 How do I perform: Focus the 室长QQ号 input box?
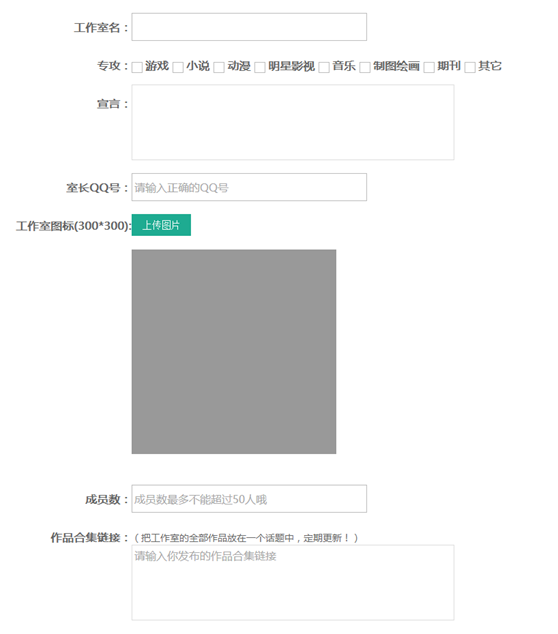[x=249, y=187]
